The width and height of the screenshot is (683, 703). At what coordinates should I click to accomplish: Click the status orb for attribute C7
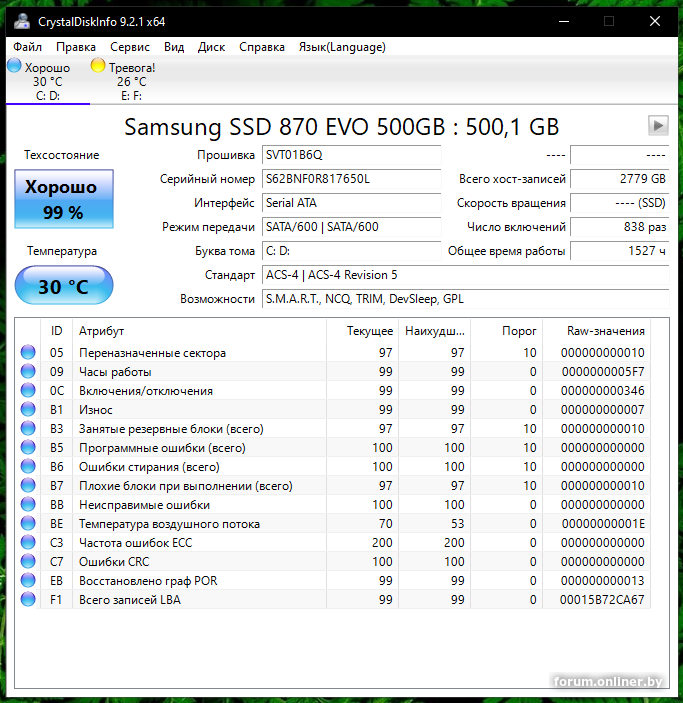[28, 561]
